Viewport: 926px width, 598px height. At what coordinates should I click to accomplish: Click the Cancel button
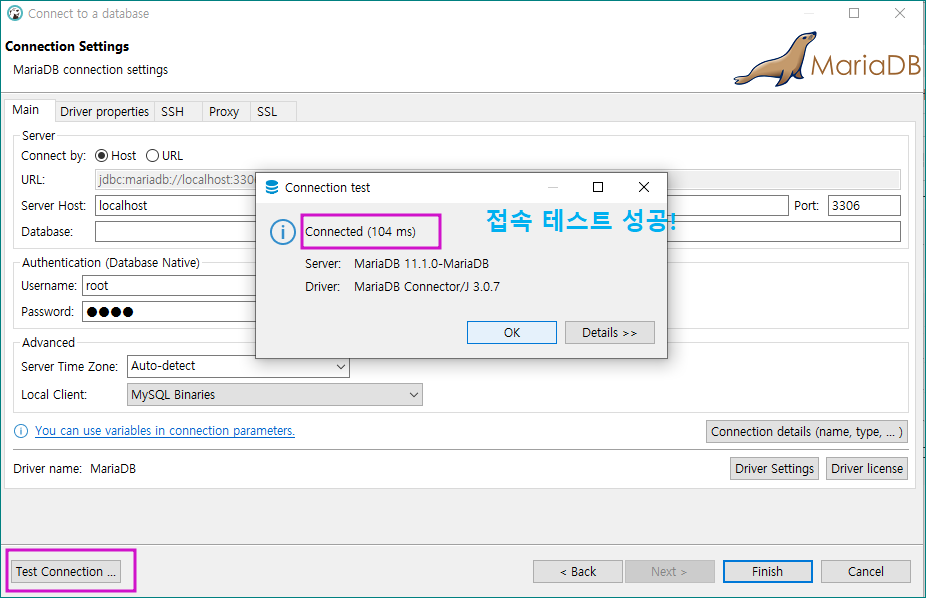click(x=866, y=571)
